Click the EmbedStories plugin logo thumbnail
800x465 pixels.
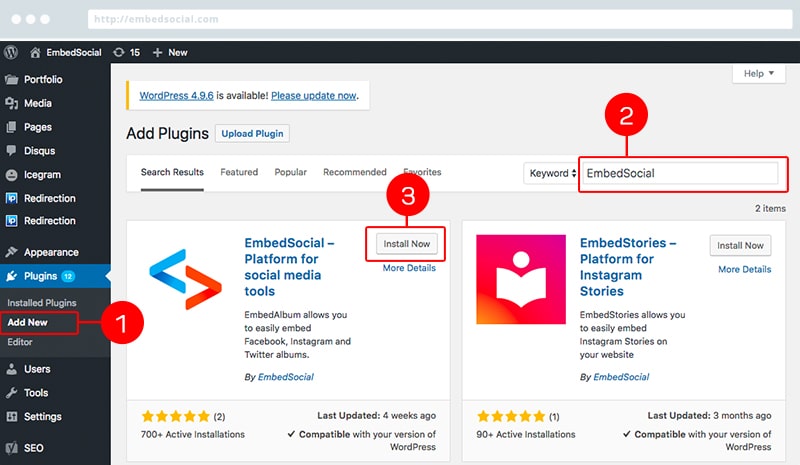521,279
